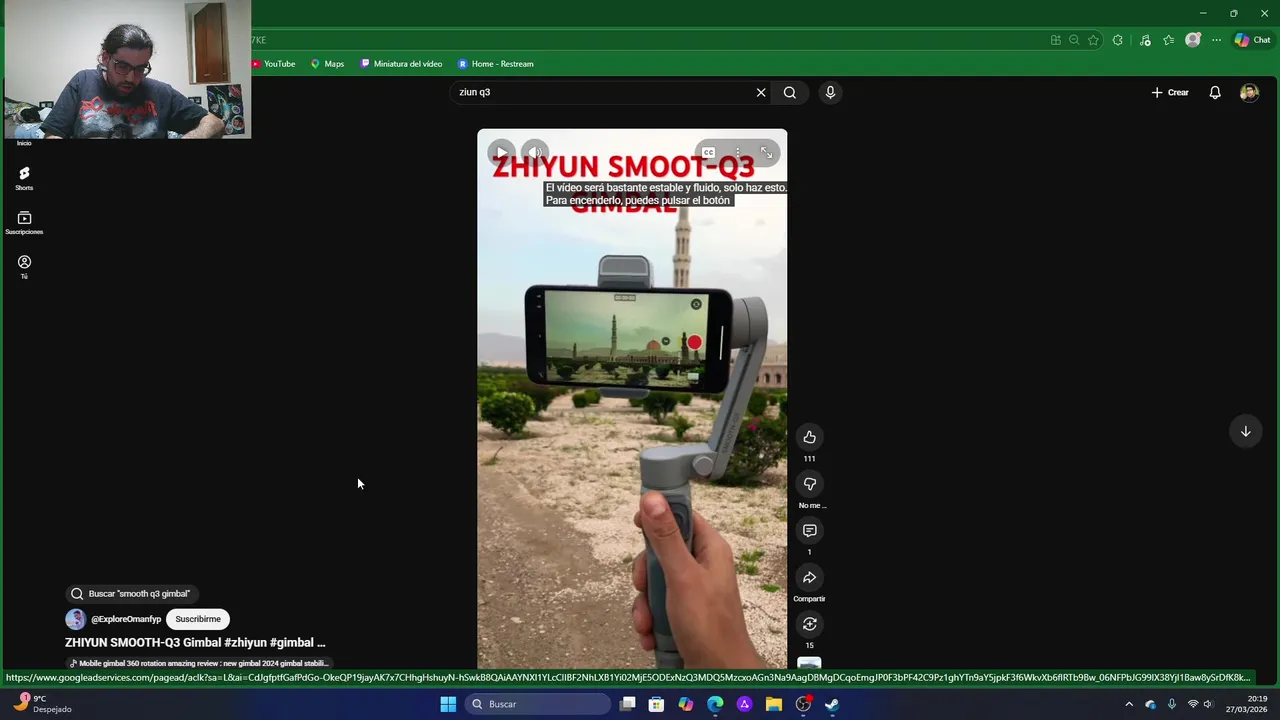Open browser extensions puzzle icon

1118,40
